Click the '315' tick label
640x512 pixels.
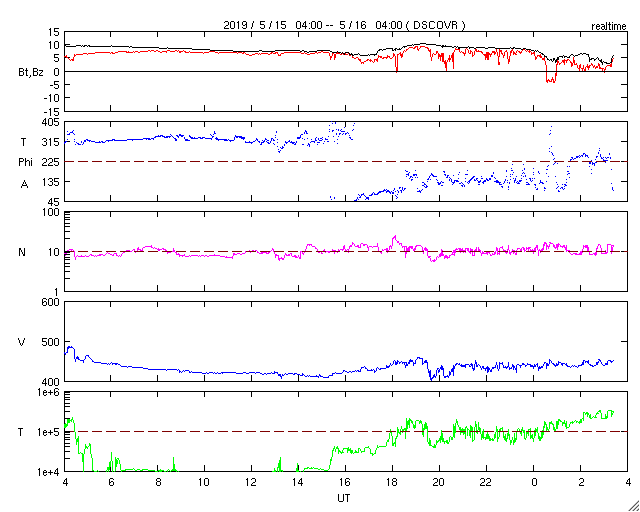click(x=51, y=142)
